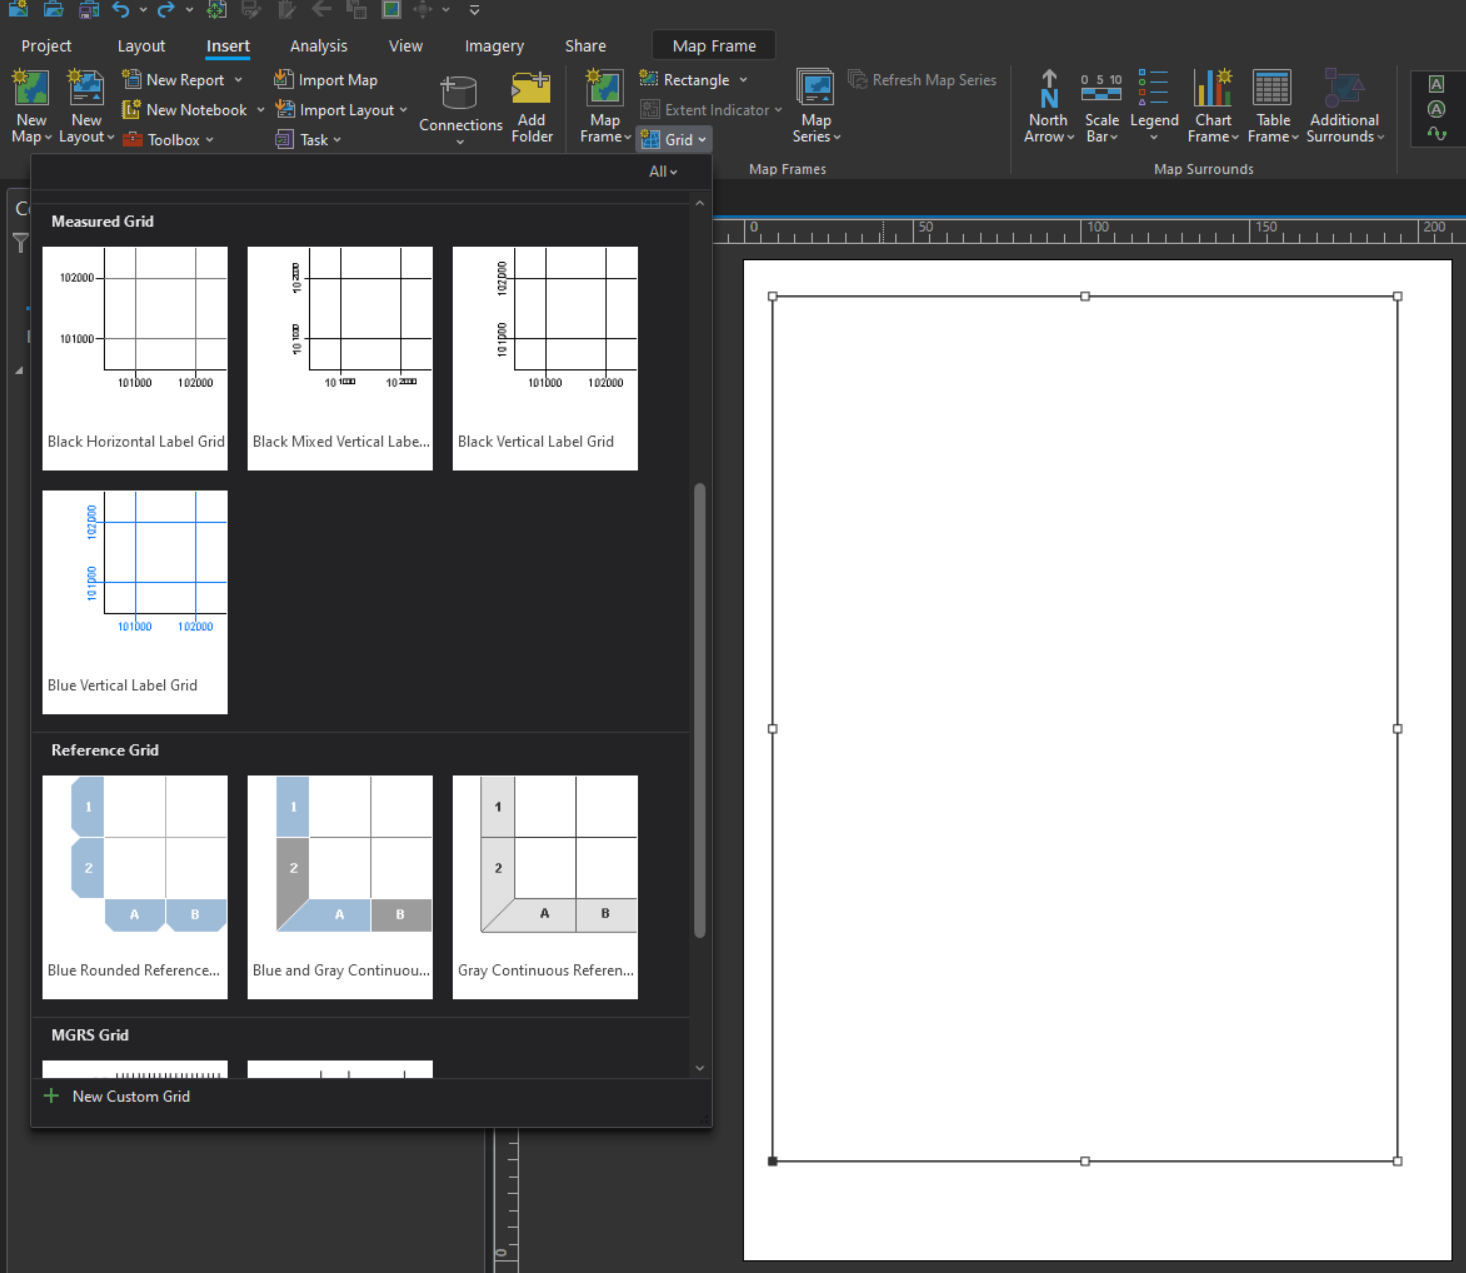1466x1273 pixels.
Task: Click the New Map icon
Action: click(x=31, y=89)
